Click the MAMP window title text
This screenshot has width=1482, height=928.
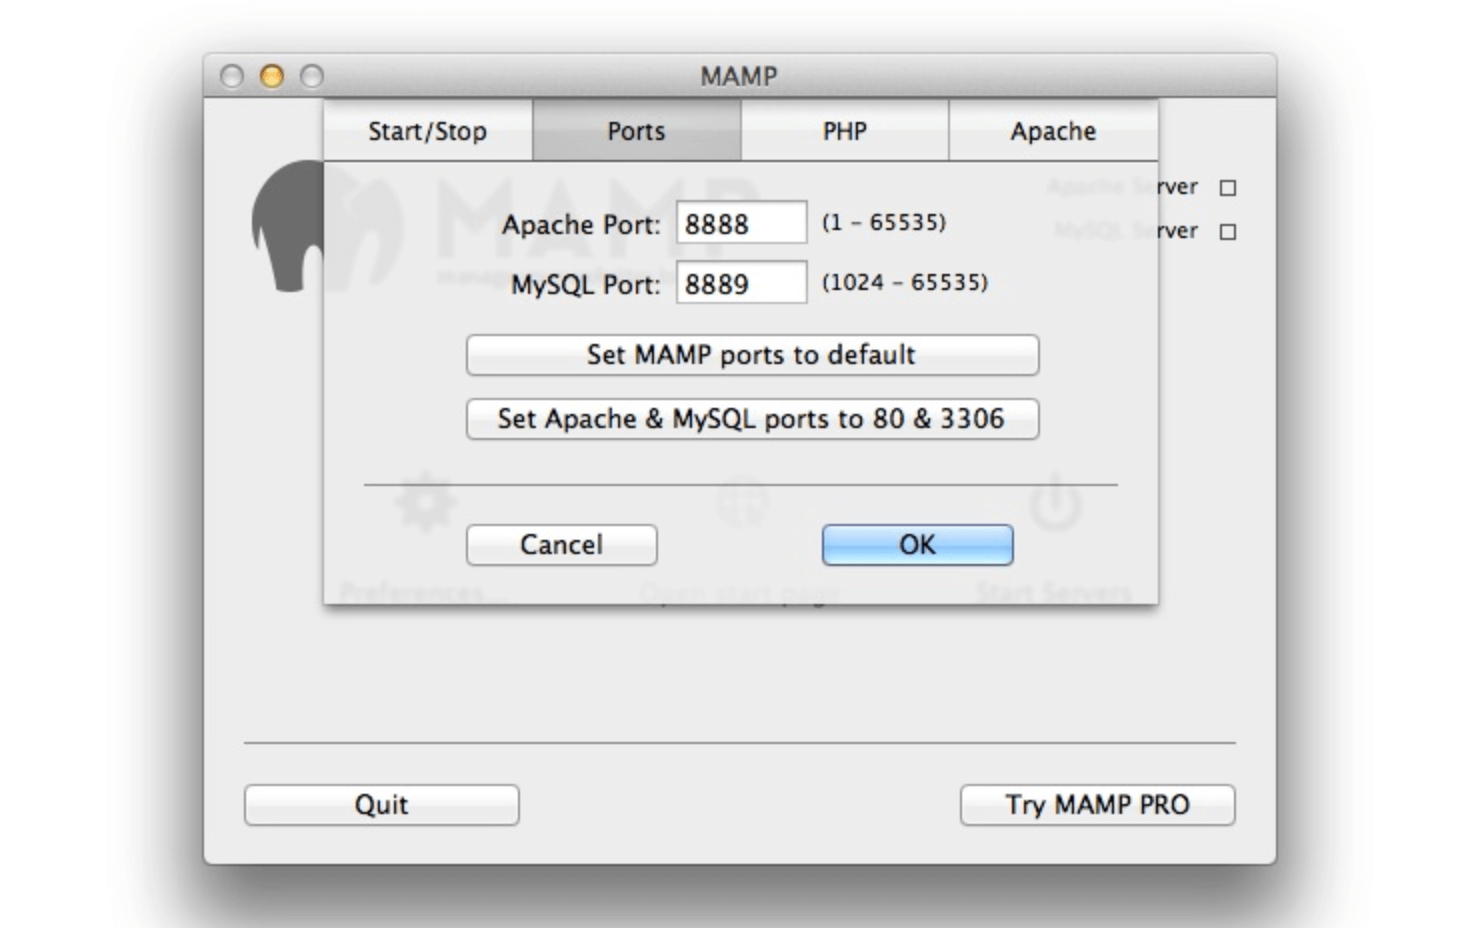click(x=739, y=76)
